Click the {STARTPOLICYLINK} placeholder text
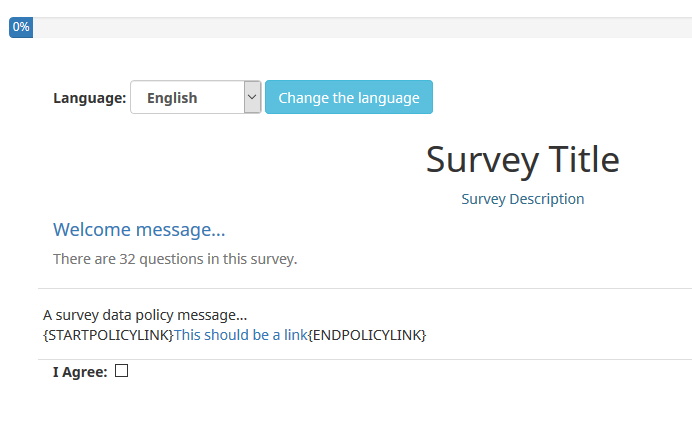Image resolution: width=692 pixels, height=422 pixels. [x=108, y=334]
